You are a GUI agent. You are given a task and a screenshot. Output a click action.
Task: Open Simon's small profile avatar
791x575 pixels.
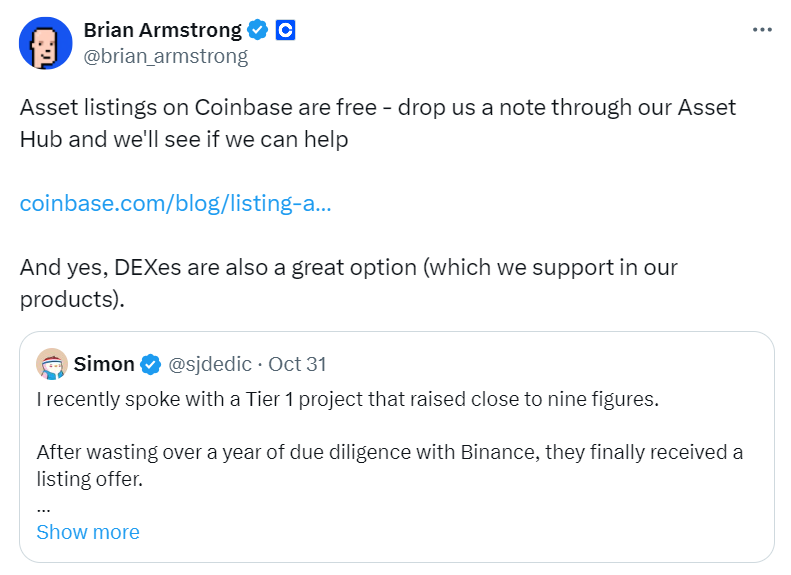tap(52, 364)
